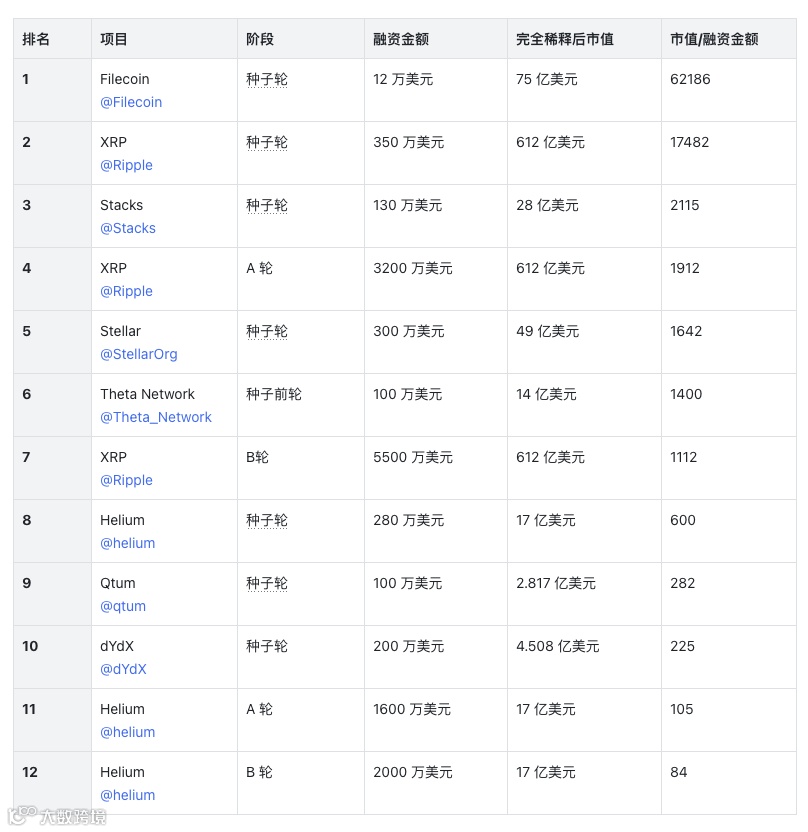
Task: Select the 完全稀释后市值 column header
Action: tap(565, 39)
